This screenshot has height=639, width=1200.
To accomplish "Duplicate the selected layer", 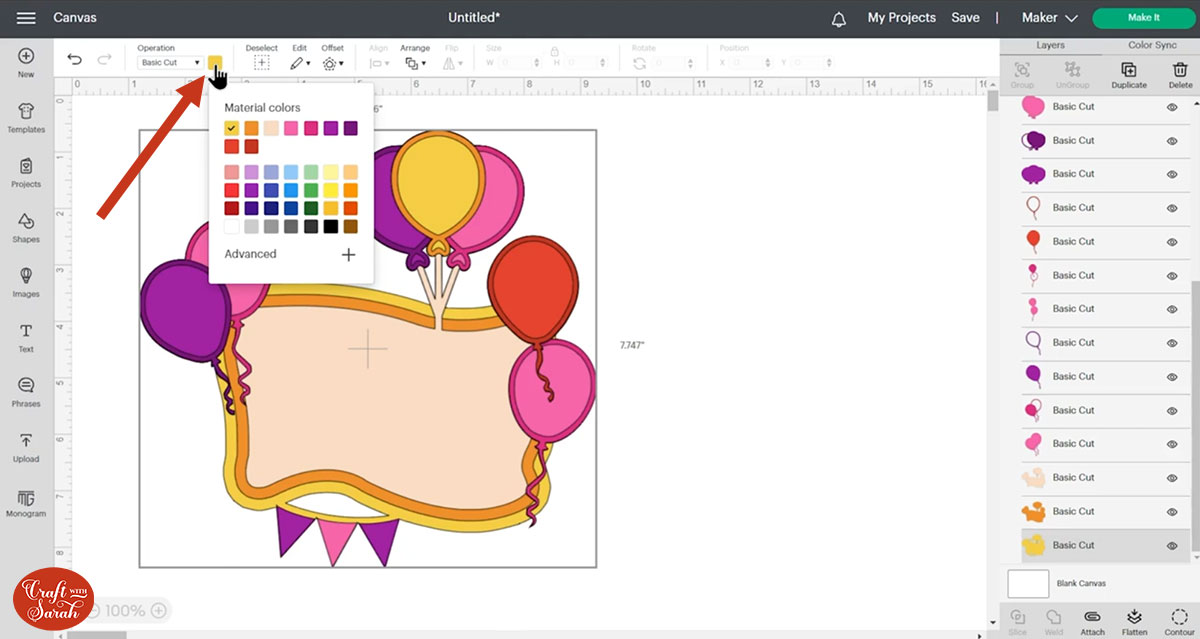I will coord(1128,74).
